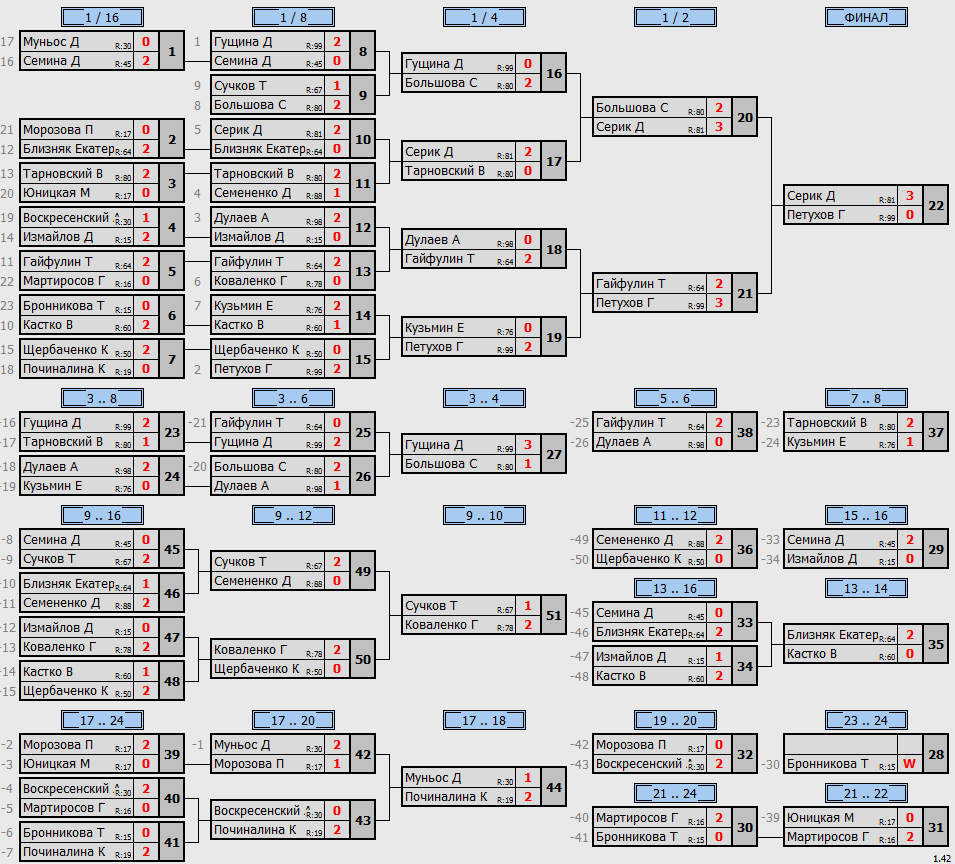955x864 pixels.
Task: Click 'W' walkover score in match 28
Action: tap(909, 764)
